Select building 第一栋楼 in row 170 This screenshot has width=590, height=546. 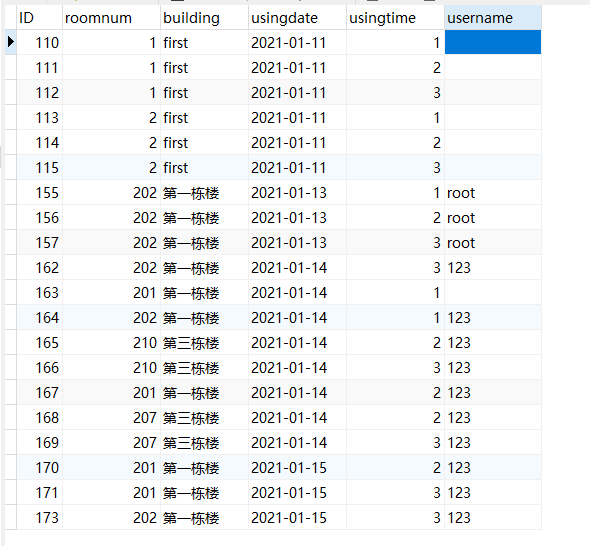point(204,467)
